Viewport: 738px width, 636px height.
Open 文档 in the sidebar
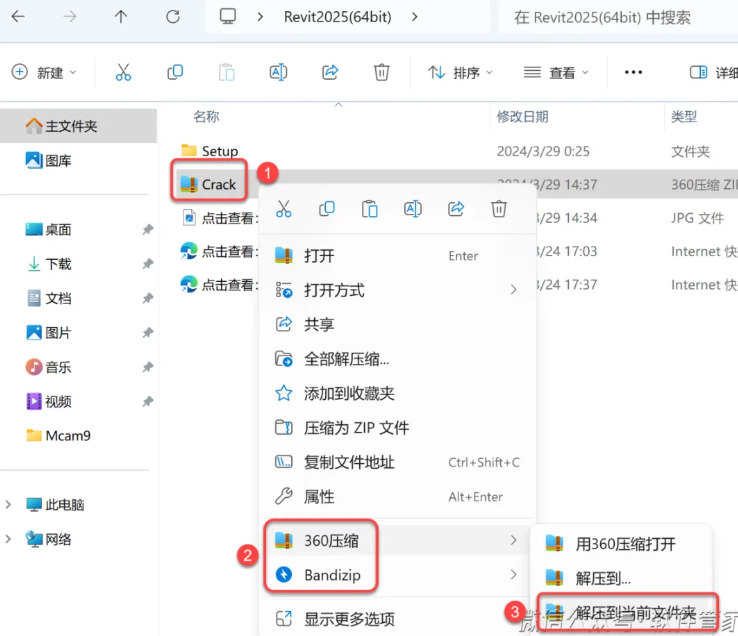[48, 298]
